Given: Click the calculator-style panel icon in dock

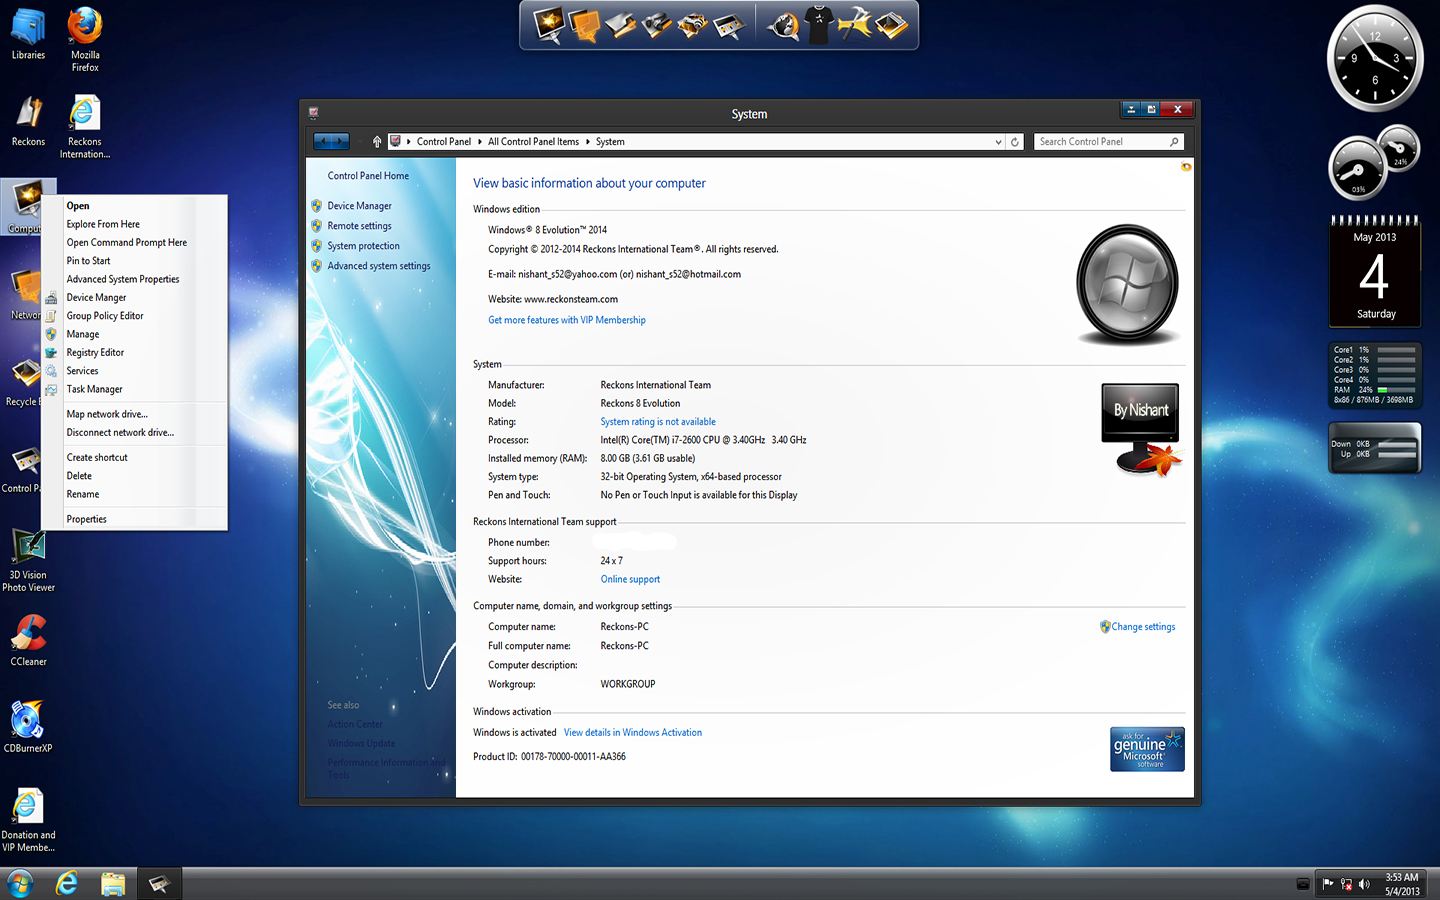Looking at the screenshot, I should [x=729, y=25].
